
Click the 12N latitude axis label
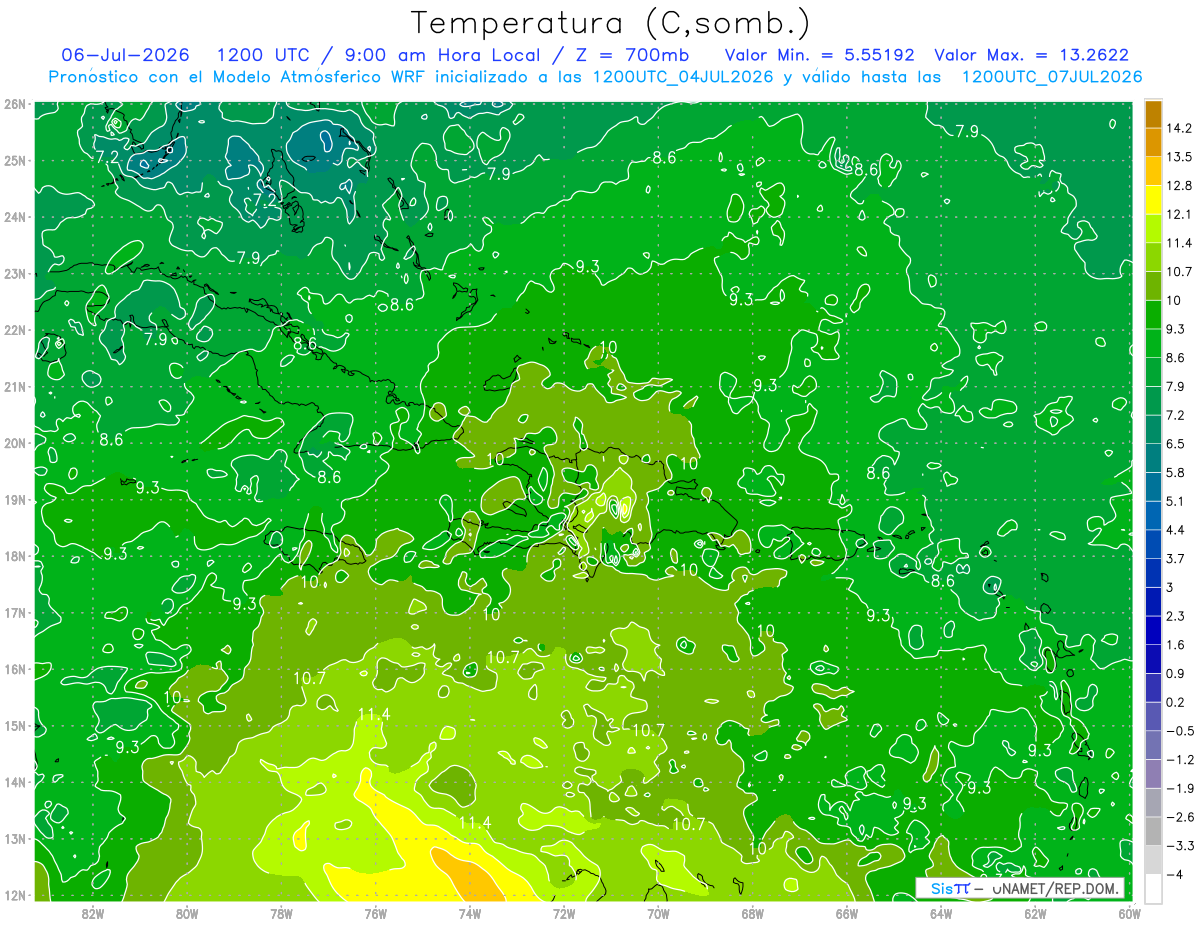pos(15,895)
